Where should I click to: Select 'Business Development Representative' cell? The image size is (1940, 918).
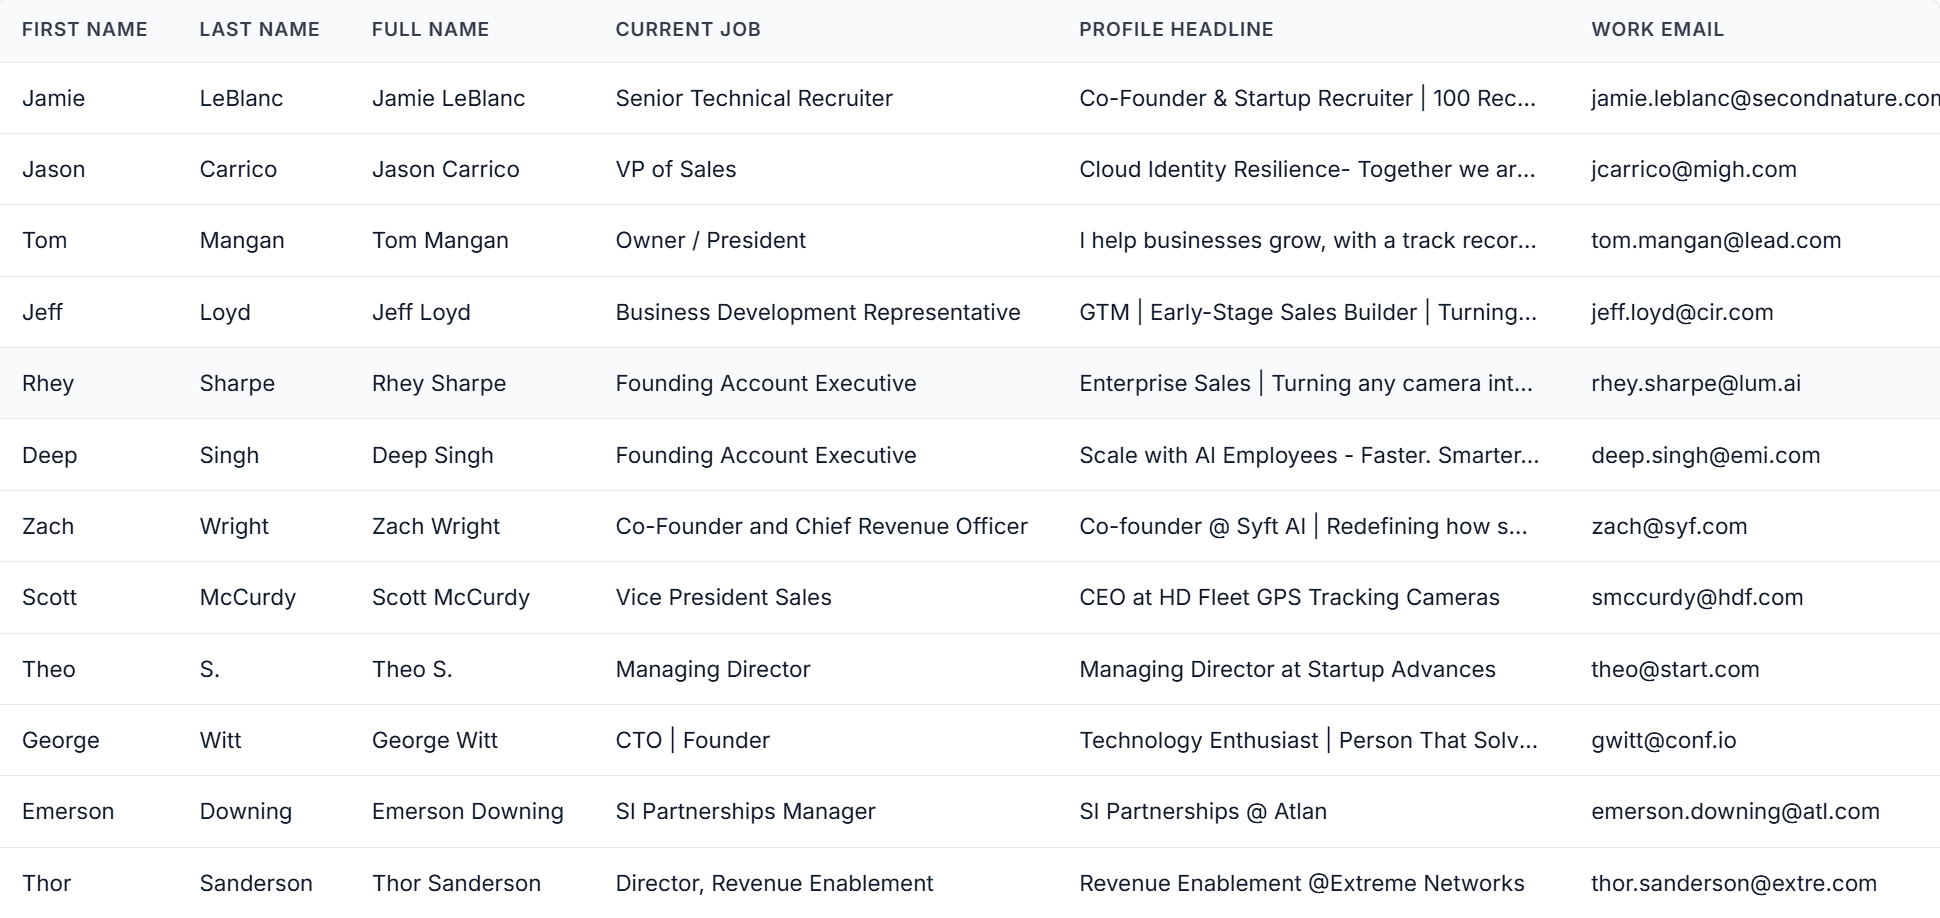point(817,313)
